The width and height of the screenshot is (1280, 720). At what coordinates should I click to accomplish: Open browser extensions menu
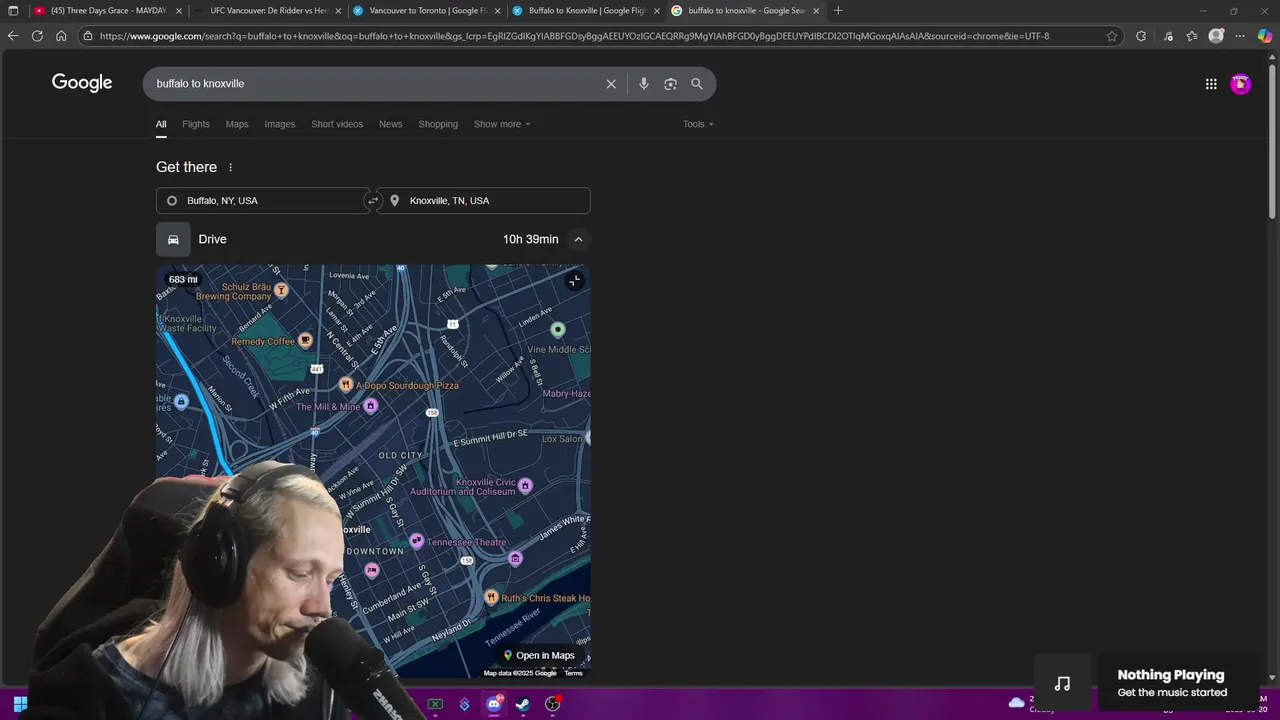pos(1141,36)
